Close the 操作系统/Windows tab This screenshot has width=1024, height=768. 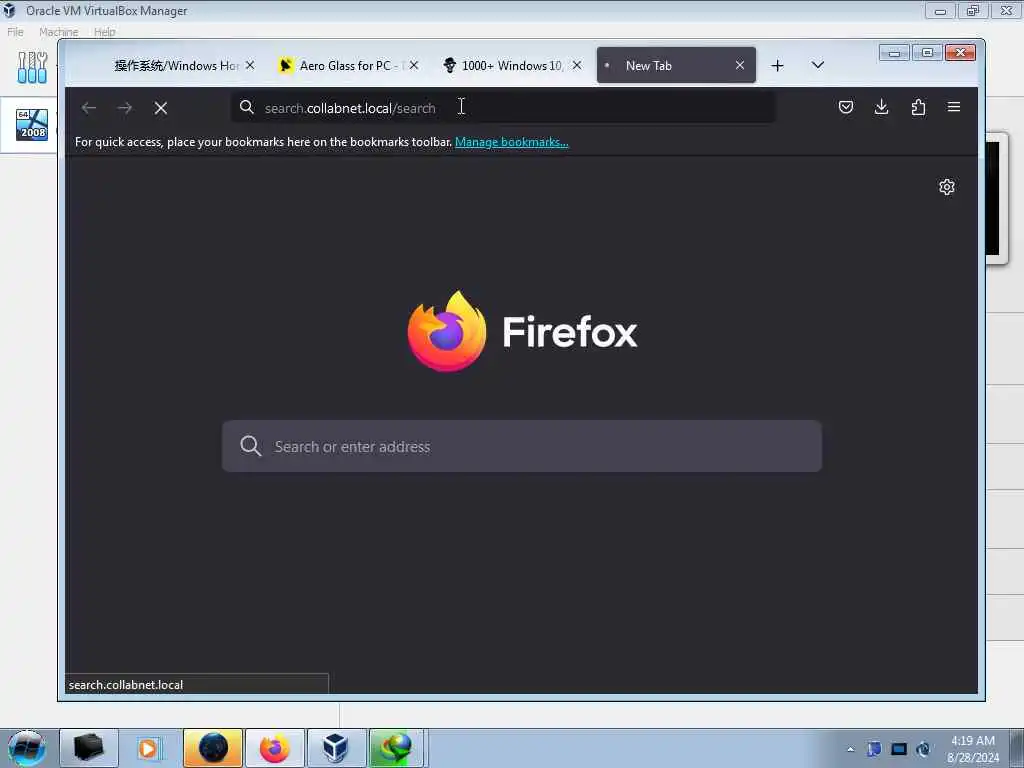pyautogui.click(x=250, y=65)
